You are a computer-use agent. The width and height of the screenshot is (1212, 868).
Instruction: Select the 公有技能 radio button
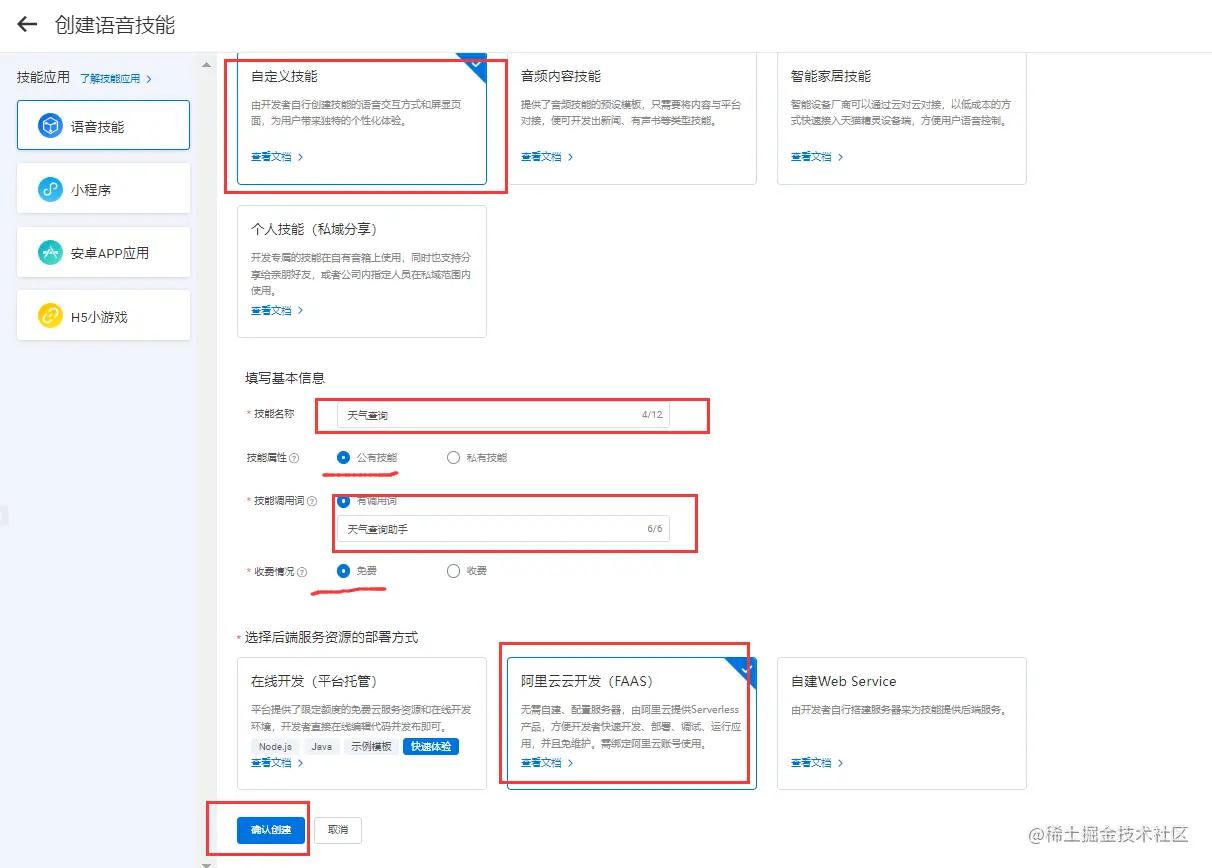[343, 457]
